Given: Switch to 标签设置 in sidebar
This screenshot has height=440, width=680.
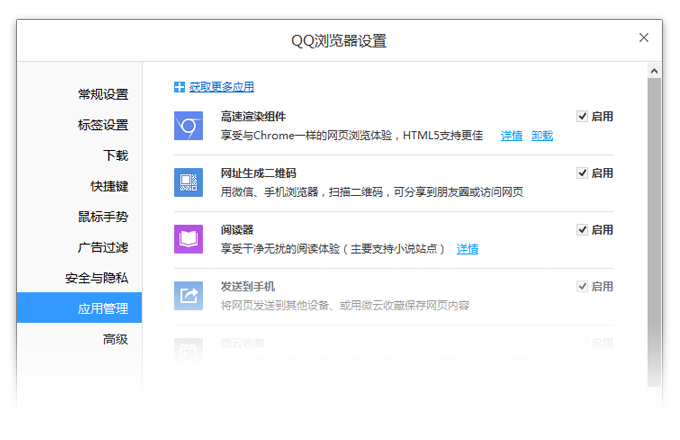Looking at the screenshot, I should pos(103,125).
